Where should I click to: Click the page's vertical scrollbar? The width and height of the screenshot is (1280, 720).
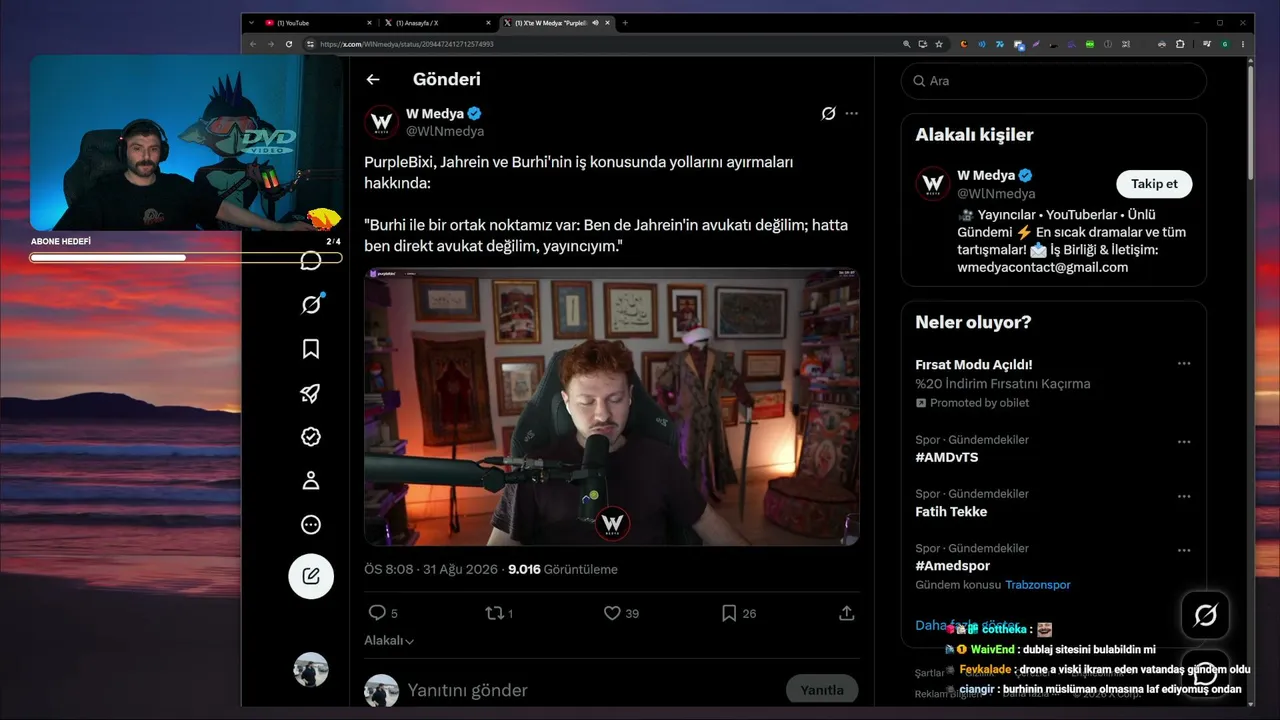(1250, 122)
